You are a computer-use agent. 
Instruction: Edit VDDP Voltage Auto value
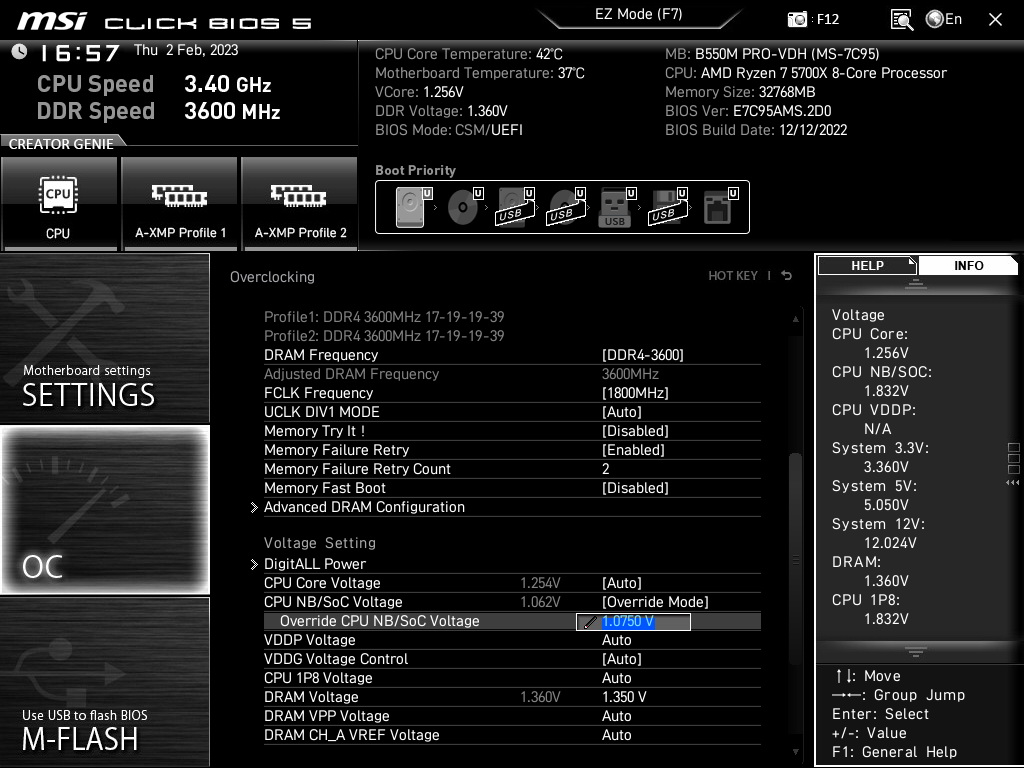click(x=616, y=640)
